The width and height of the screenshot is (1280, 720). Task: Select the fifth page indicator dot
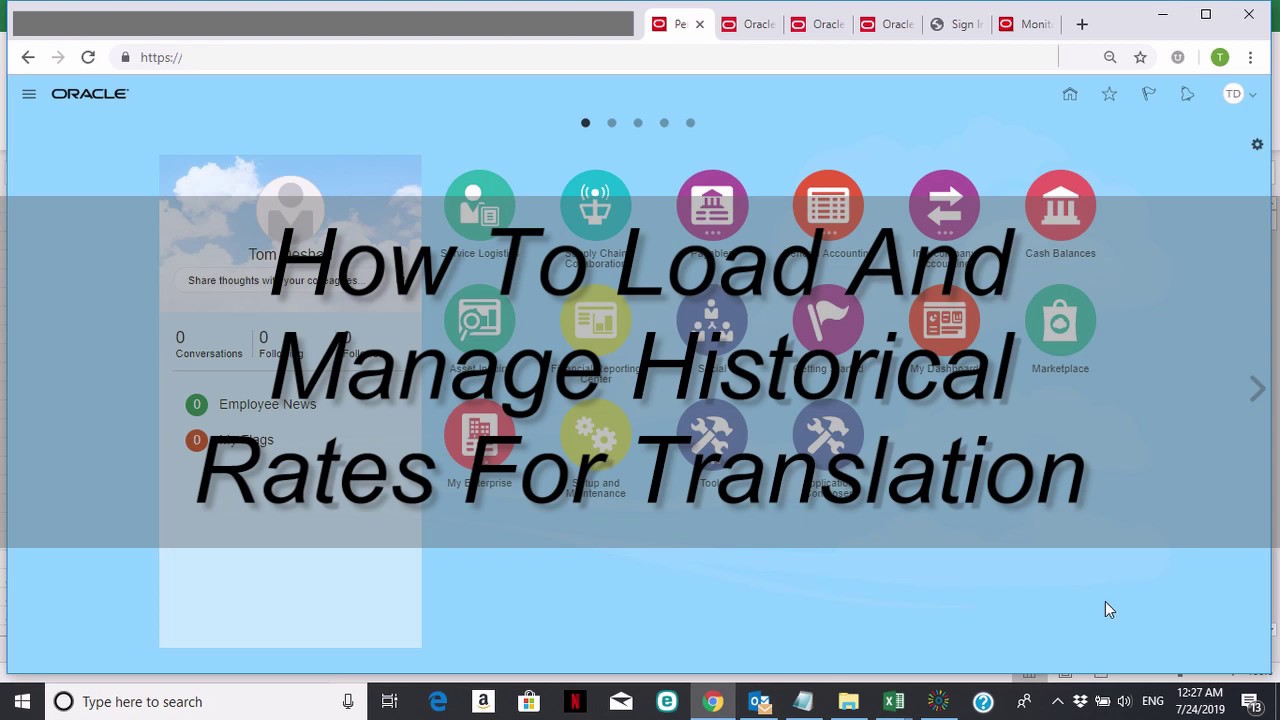[690, 123]
